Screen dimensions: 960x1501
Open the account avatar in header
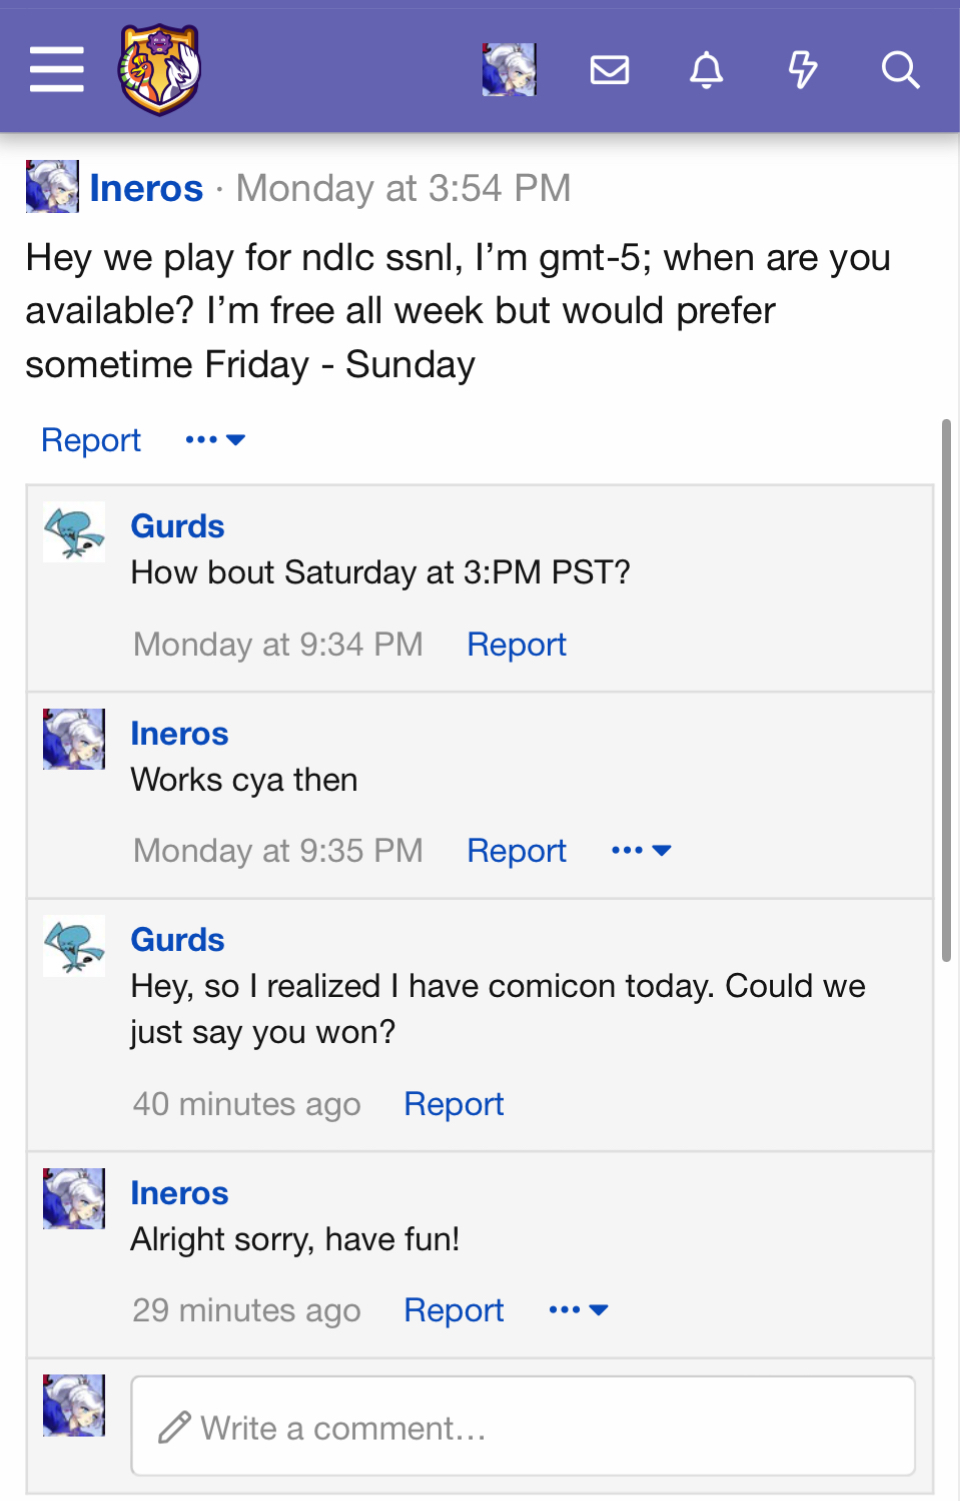[x=509, y=69]
